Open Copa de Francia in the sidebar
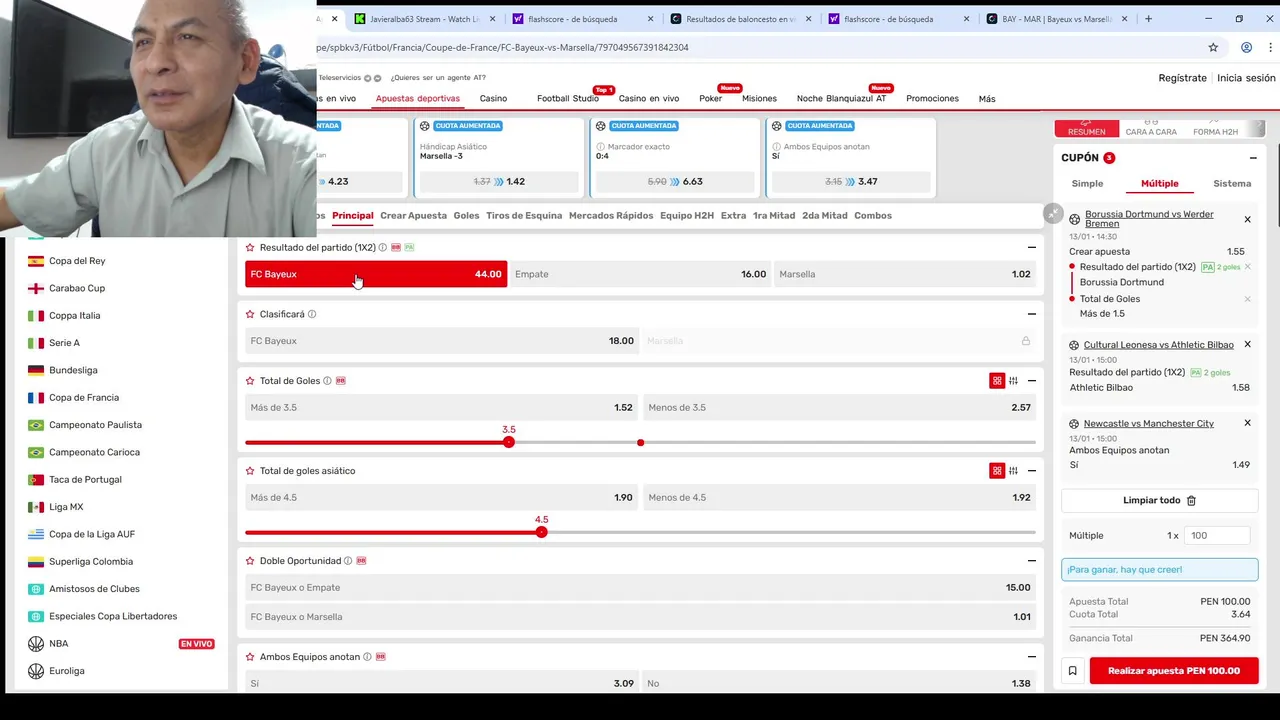This screenshot has height=720, width=1280. click(84, 398)
